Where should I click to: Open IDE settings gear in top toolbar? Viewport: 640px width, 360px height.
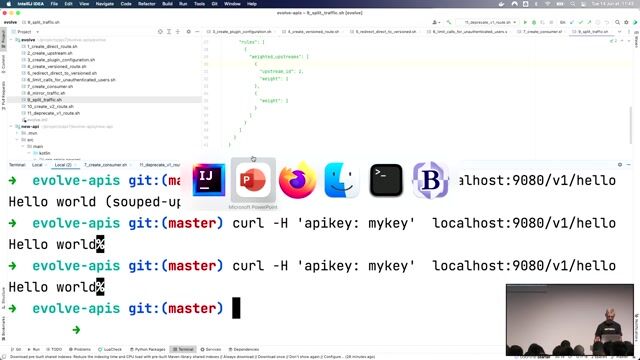click(626, 22)
